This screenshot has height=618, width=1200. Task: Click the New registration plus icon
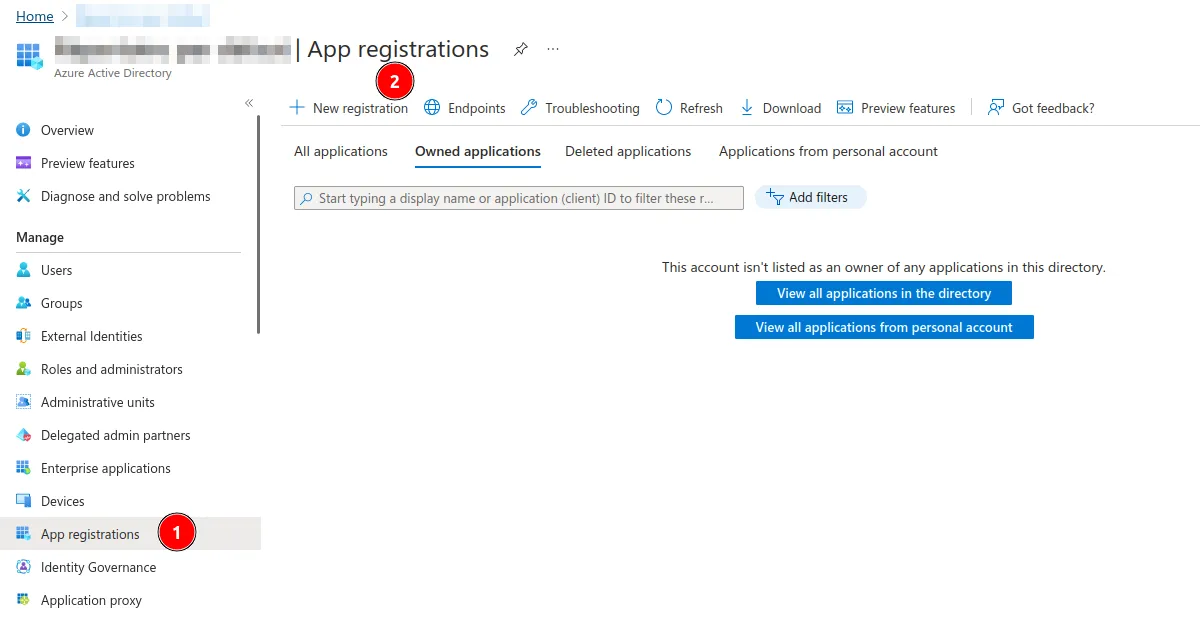296,108
